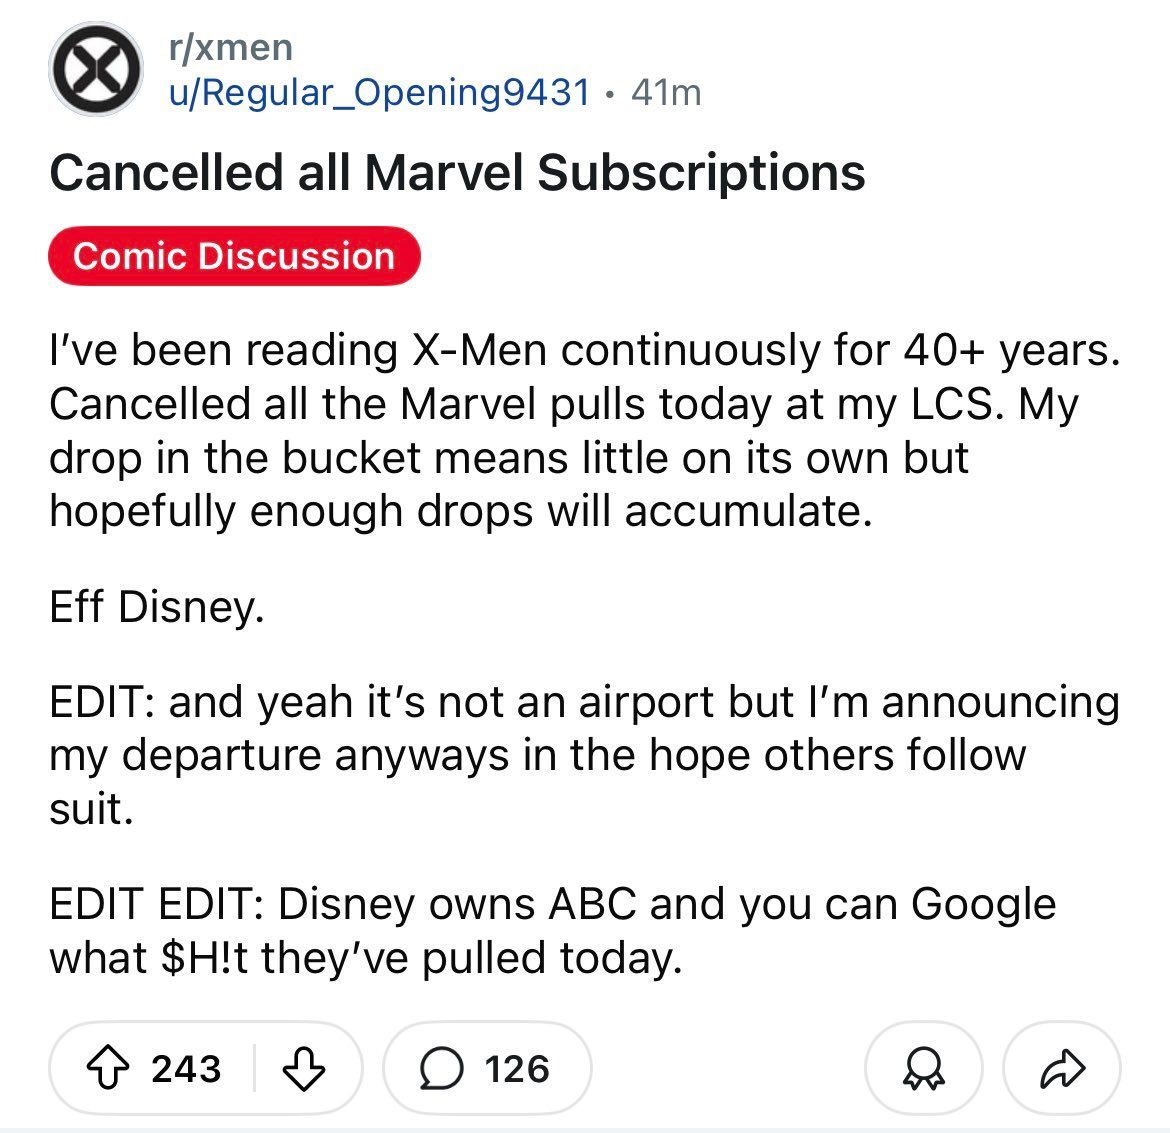This screenshot has width=1170, height=1133.
Task: Click the comment bubble icon
Action: click(439, 1068)
